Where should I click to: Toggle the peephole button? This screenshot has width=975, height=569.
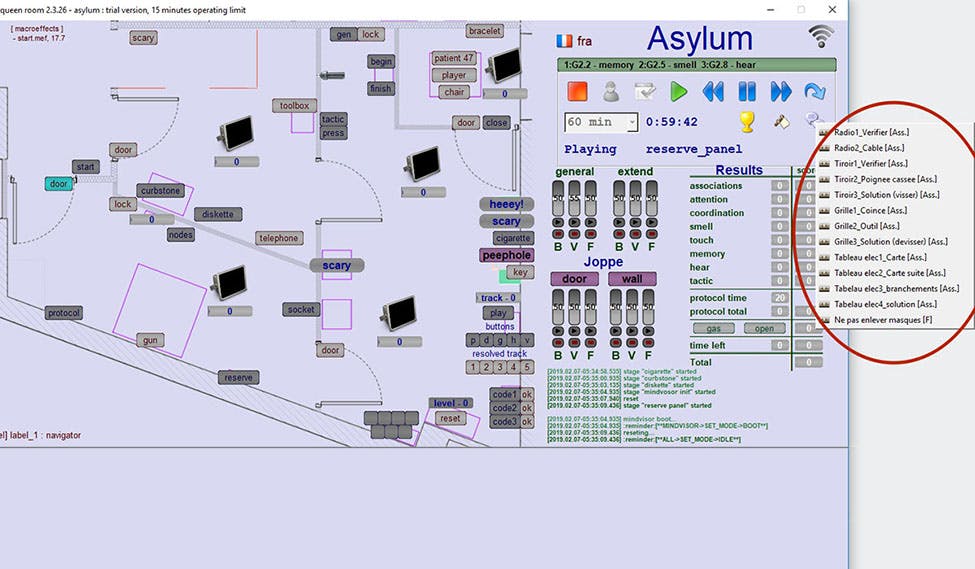506,255
